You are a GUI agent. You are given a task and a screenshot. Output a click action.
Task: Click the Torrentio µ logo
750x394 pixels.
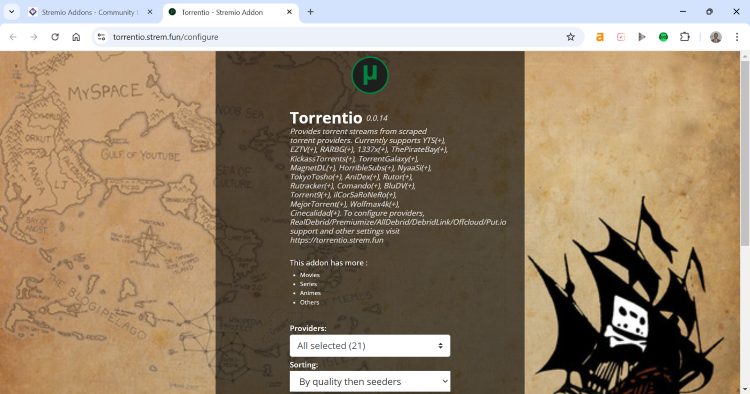pos(370,75)
